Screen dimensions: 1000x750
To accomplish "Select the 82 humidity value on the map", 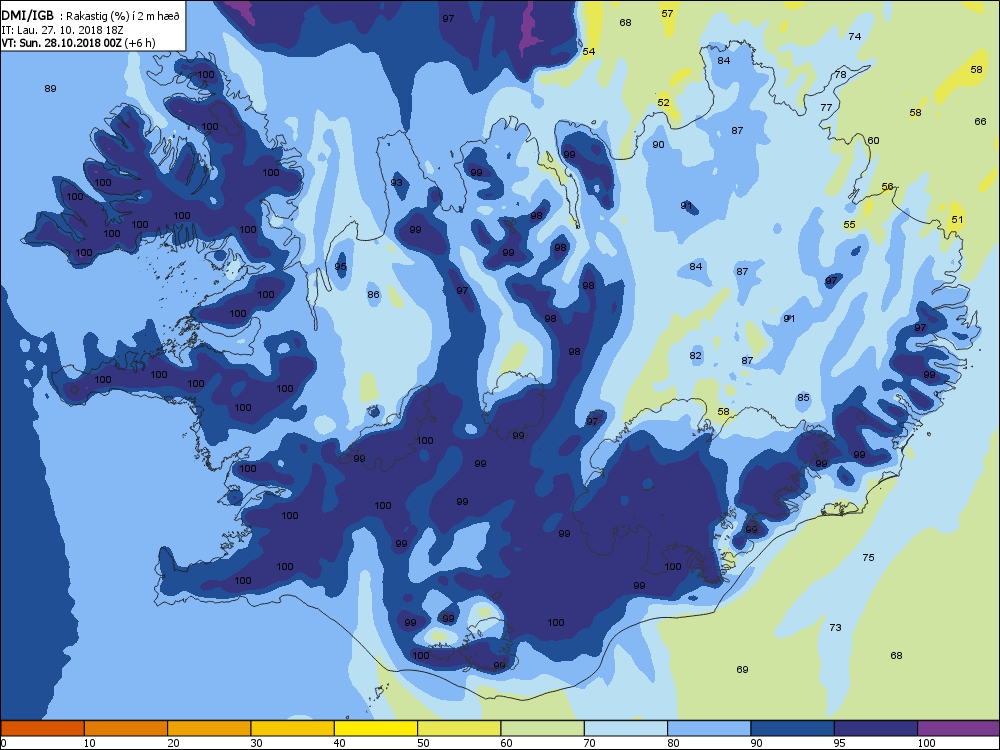I will (x=696, y=356).
